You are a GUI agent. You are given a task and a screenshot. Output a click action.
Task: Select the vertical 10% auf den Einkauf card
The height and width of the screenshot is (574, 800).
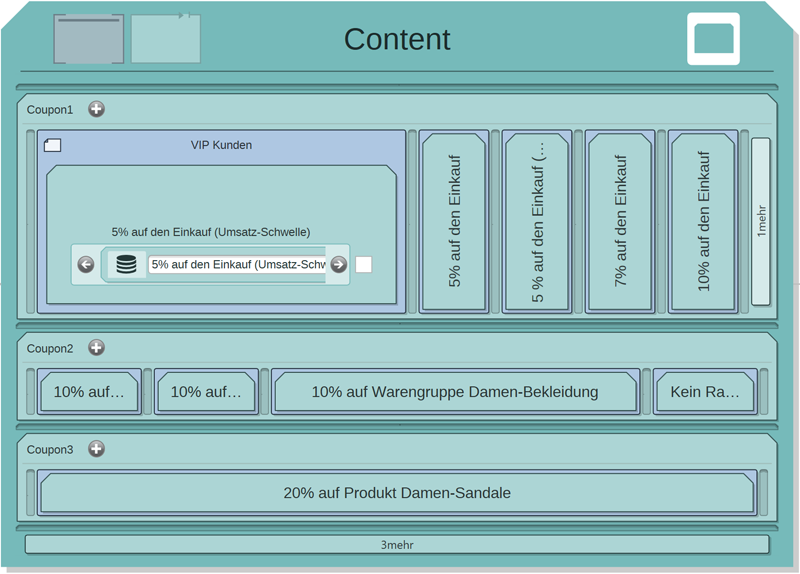click(703, 221)
